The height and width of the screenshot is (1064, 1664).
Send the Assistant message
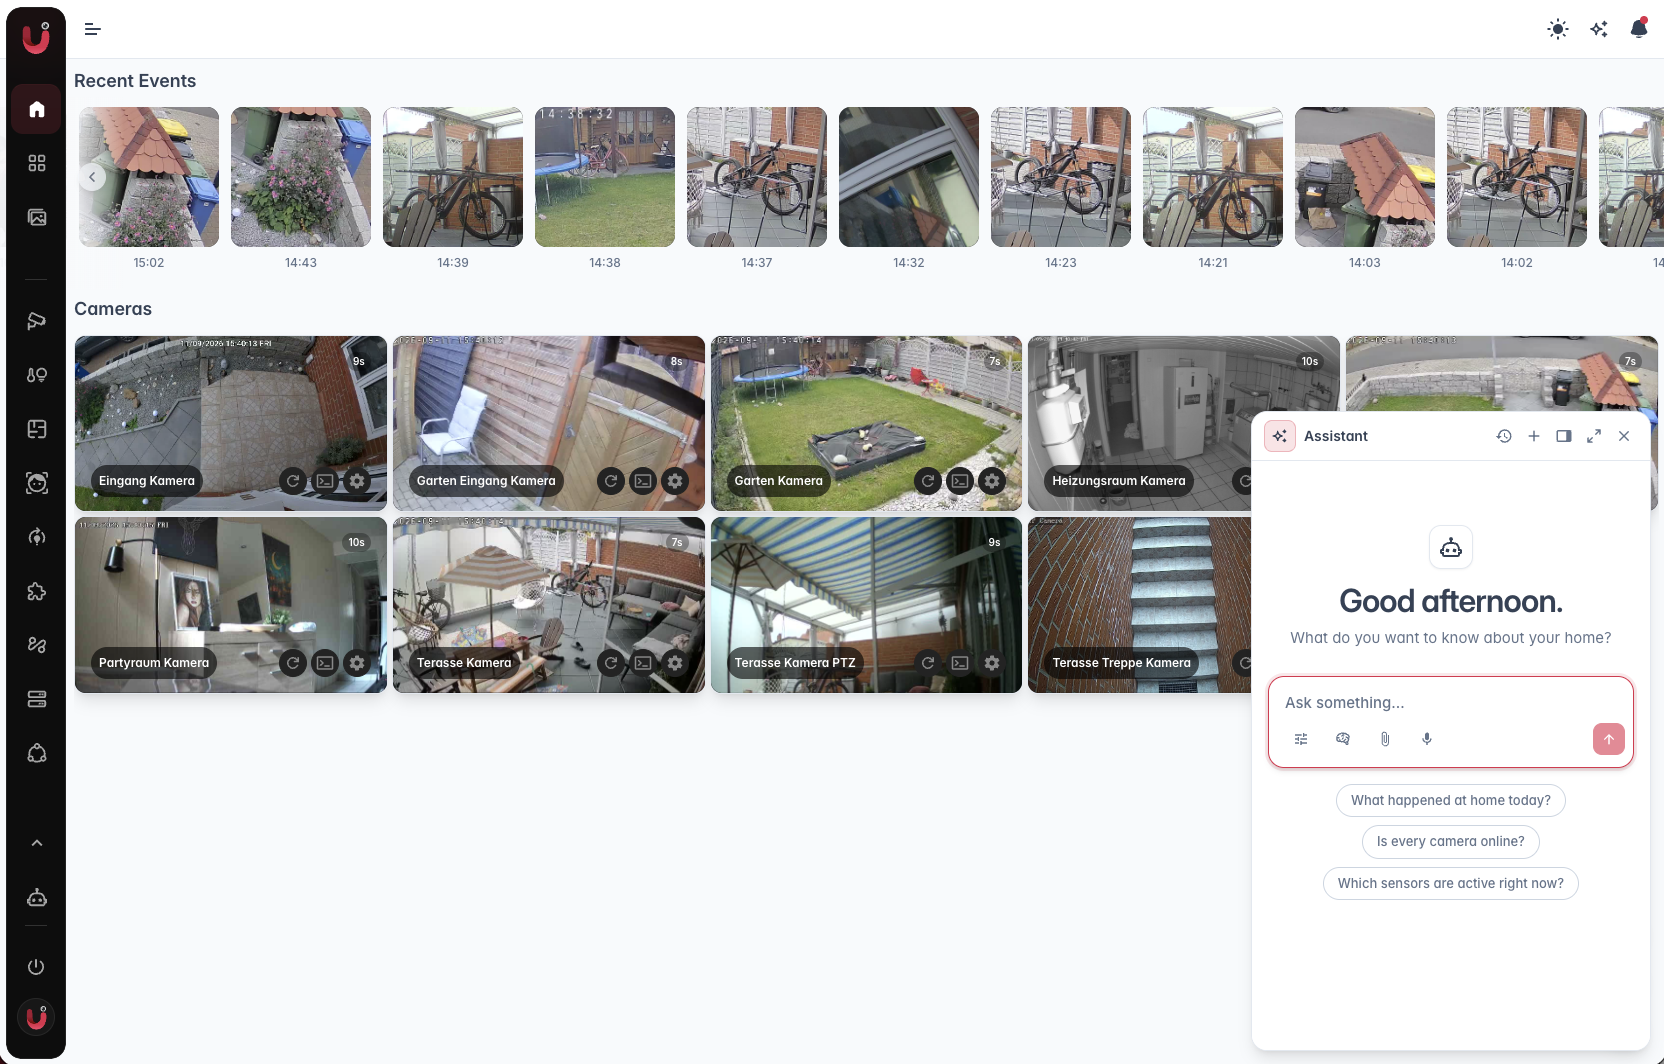point(1609,739)
